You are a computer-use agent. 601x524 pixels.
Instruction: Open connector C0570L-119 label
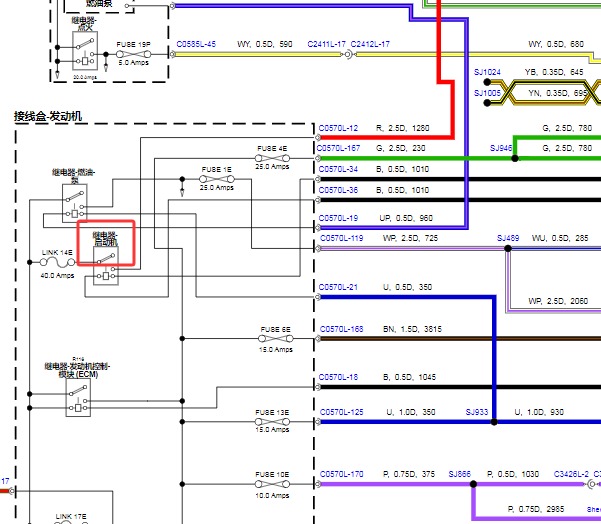[x=342, y=238]
